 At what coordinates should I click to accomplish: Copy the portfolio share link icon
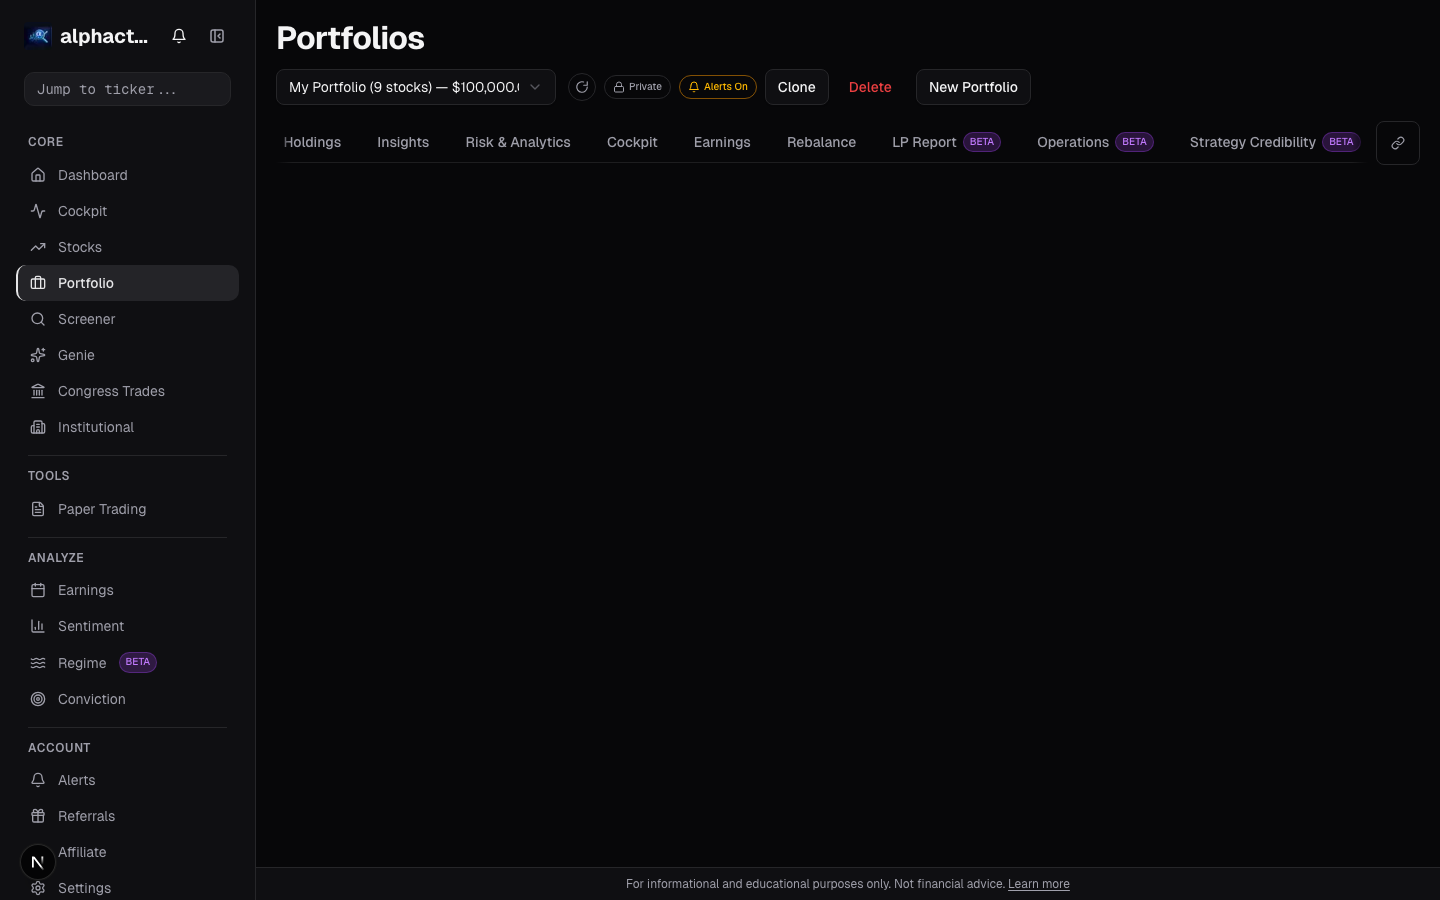[x=1398, y=143]
